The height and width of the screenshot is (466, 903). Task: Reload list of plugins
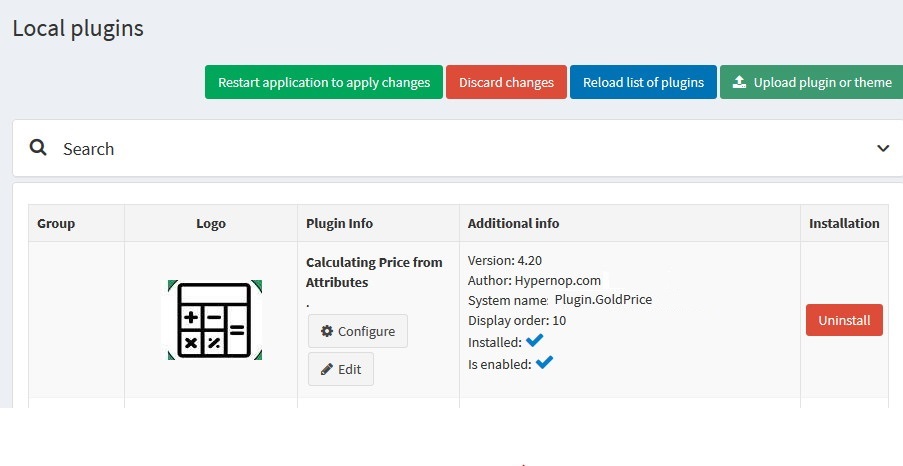coord(643,82)
